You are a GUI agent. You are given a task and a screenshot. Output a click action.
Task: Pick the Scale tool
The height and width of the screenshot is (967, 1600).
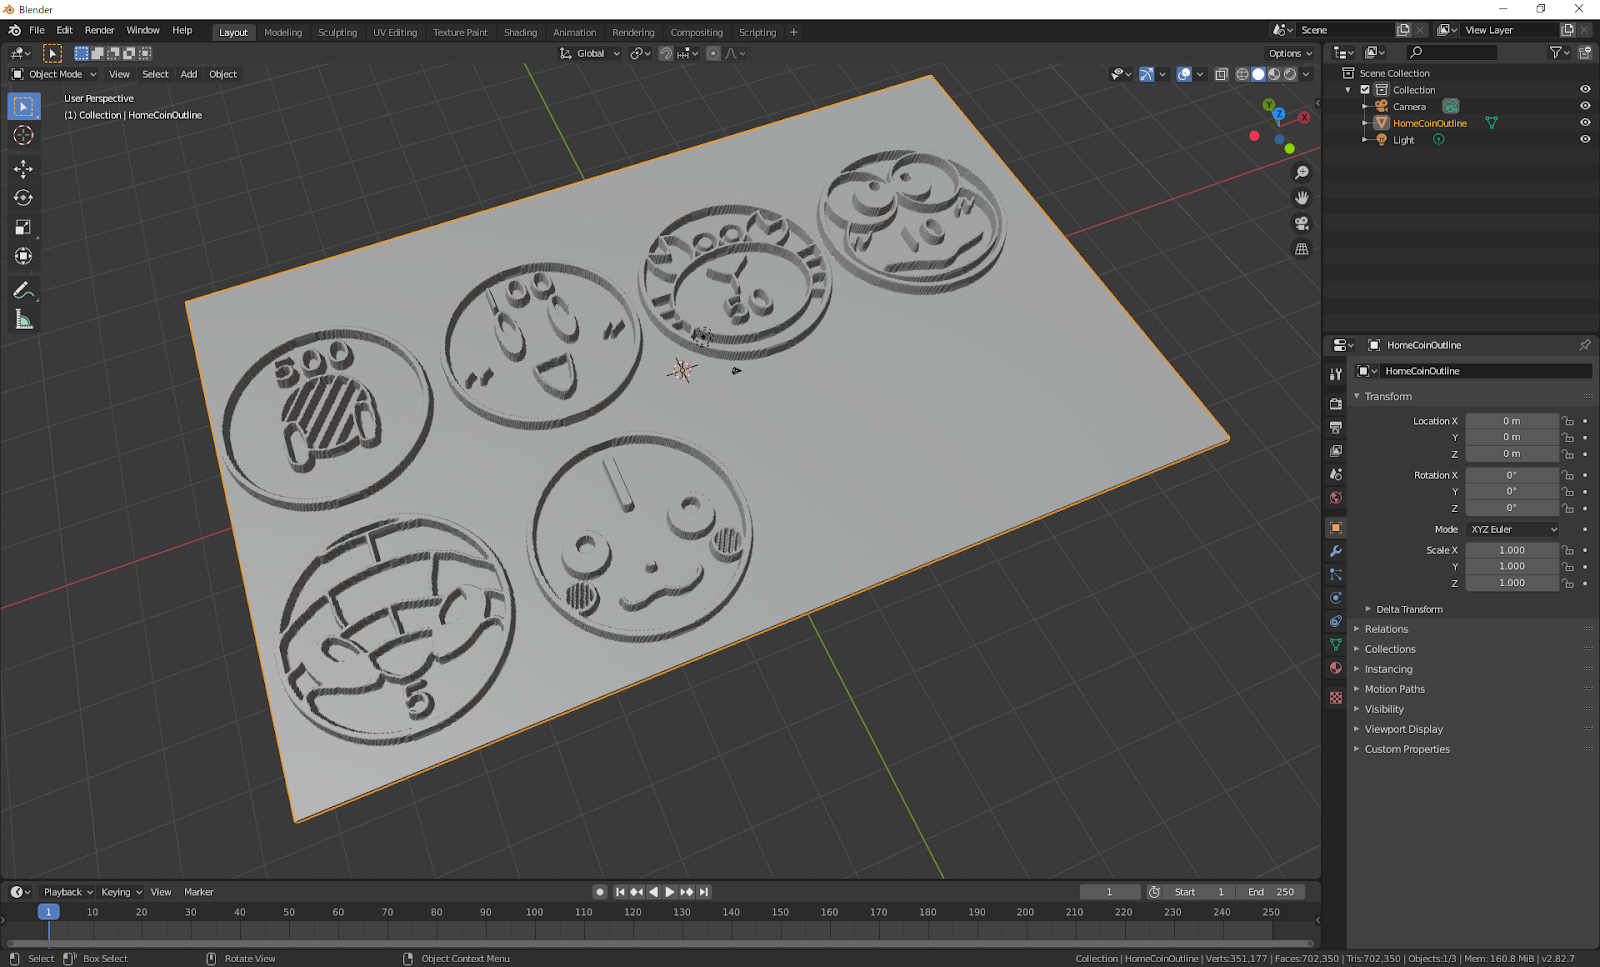pos(24,227)
